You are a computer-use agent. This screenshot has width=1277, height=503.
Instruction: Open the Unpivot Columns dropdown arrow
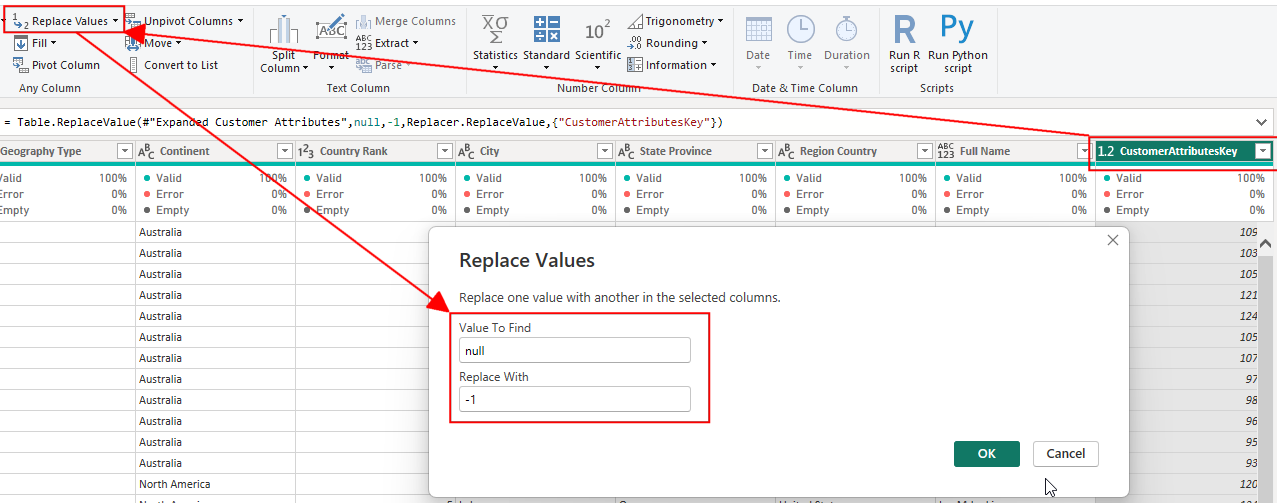[241, 21]
